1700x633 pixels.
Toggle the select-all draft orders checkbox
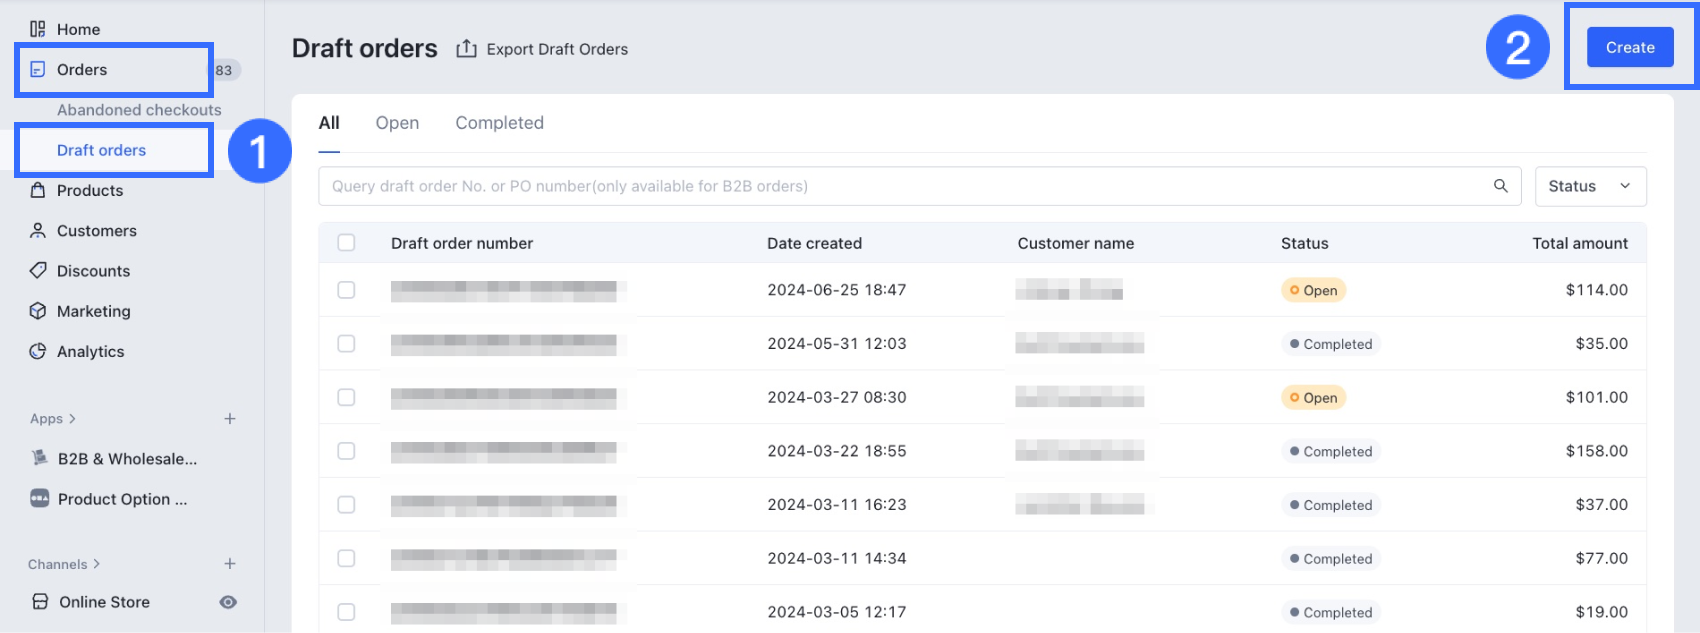click(346, 243)
